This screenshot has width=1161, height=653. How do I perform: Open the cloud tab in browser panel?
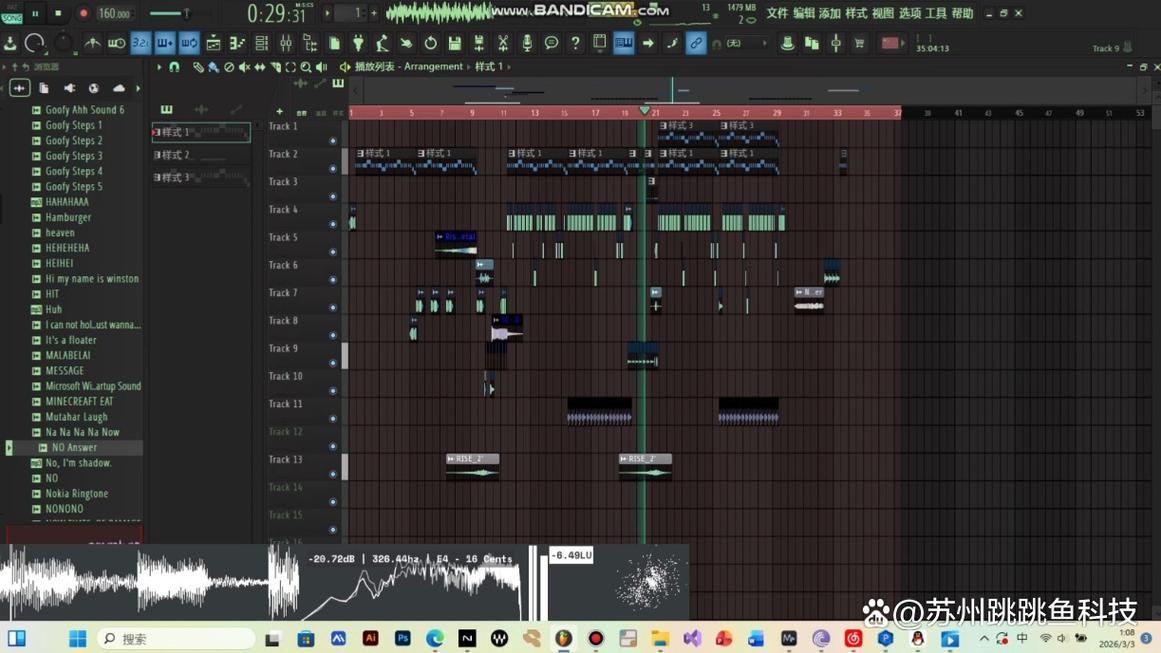119,88
